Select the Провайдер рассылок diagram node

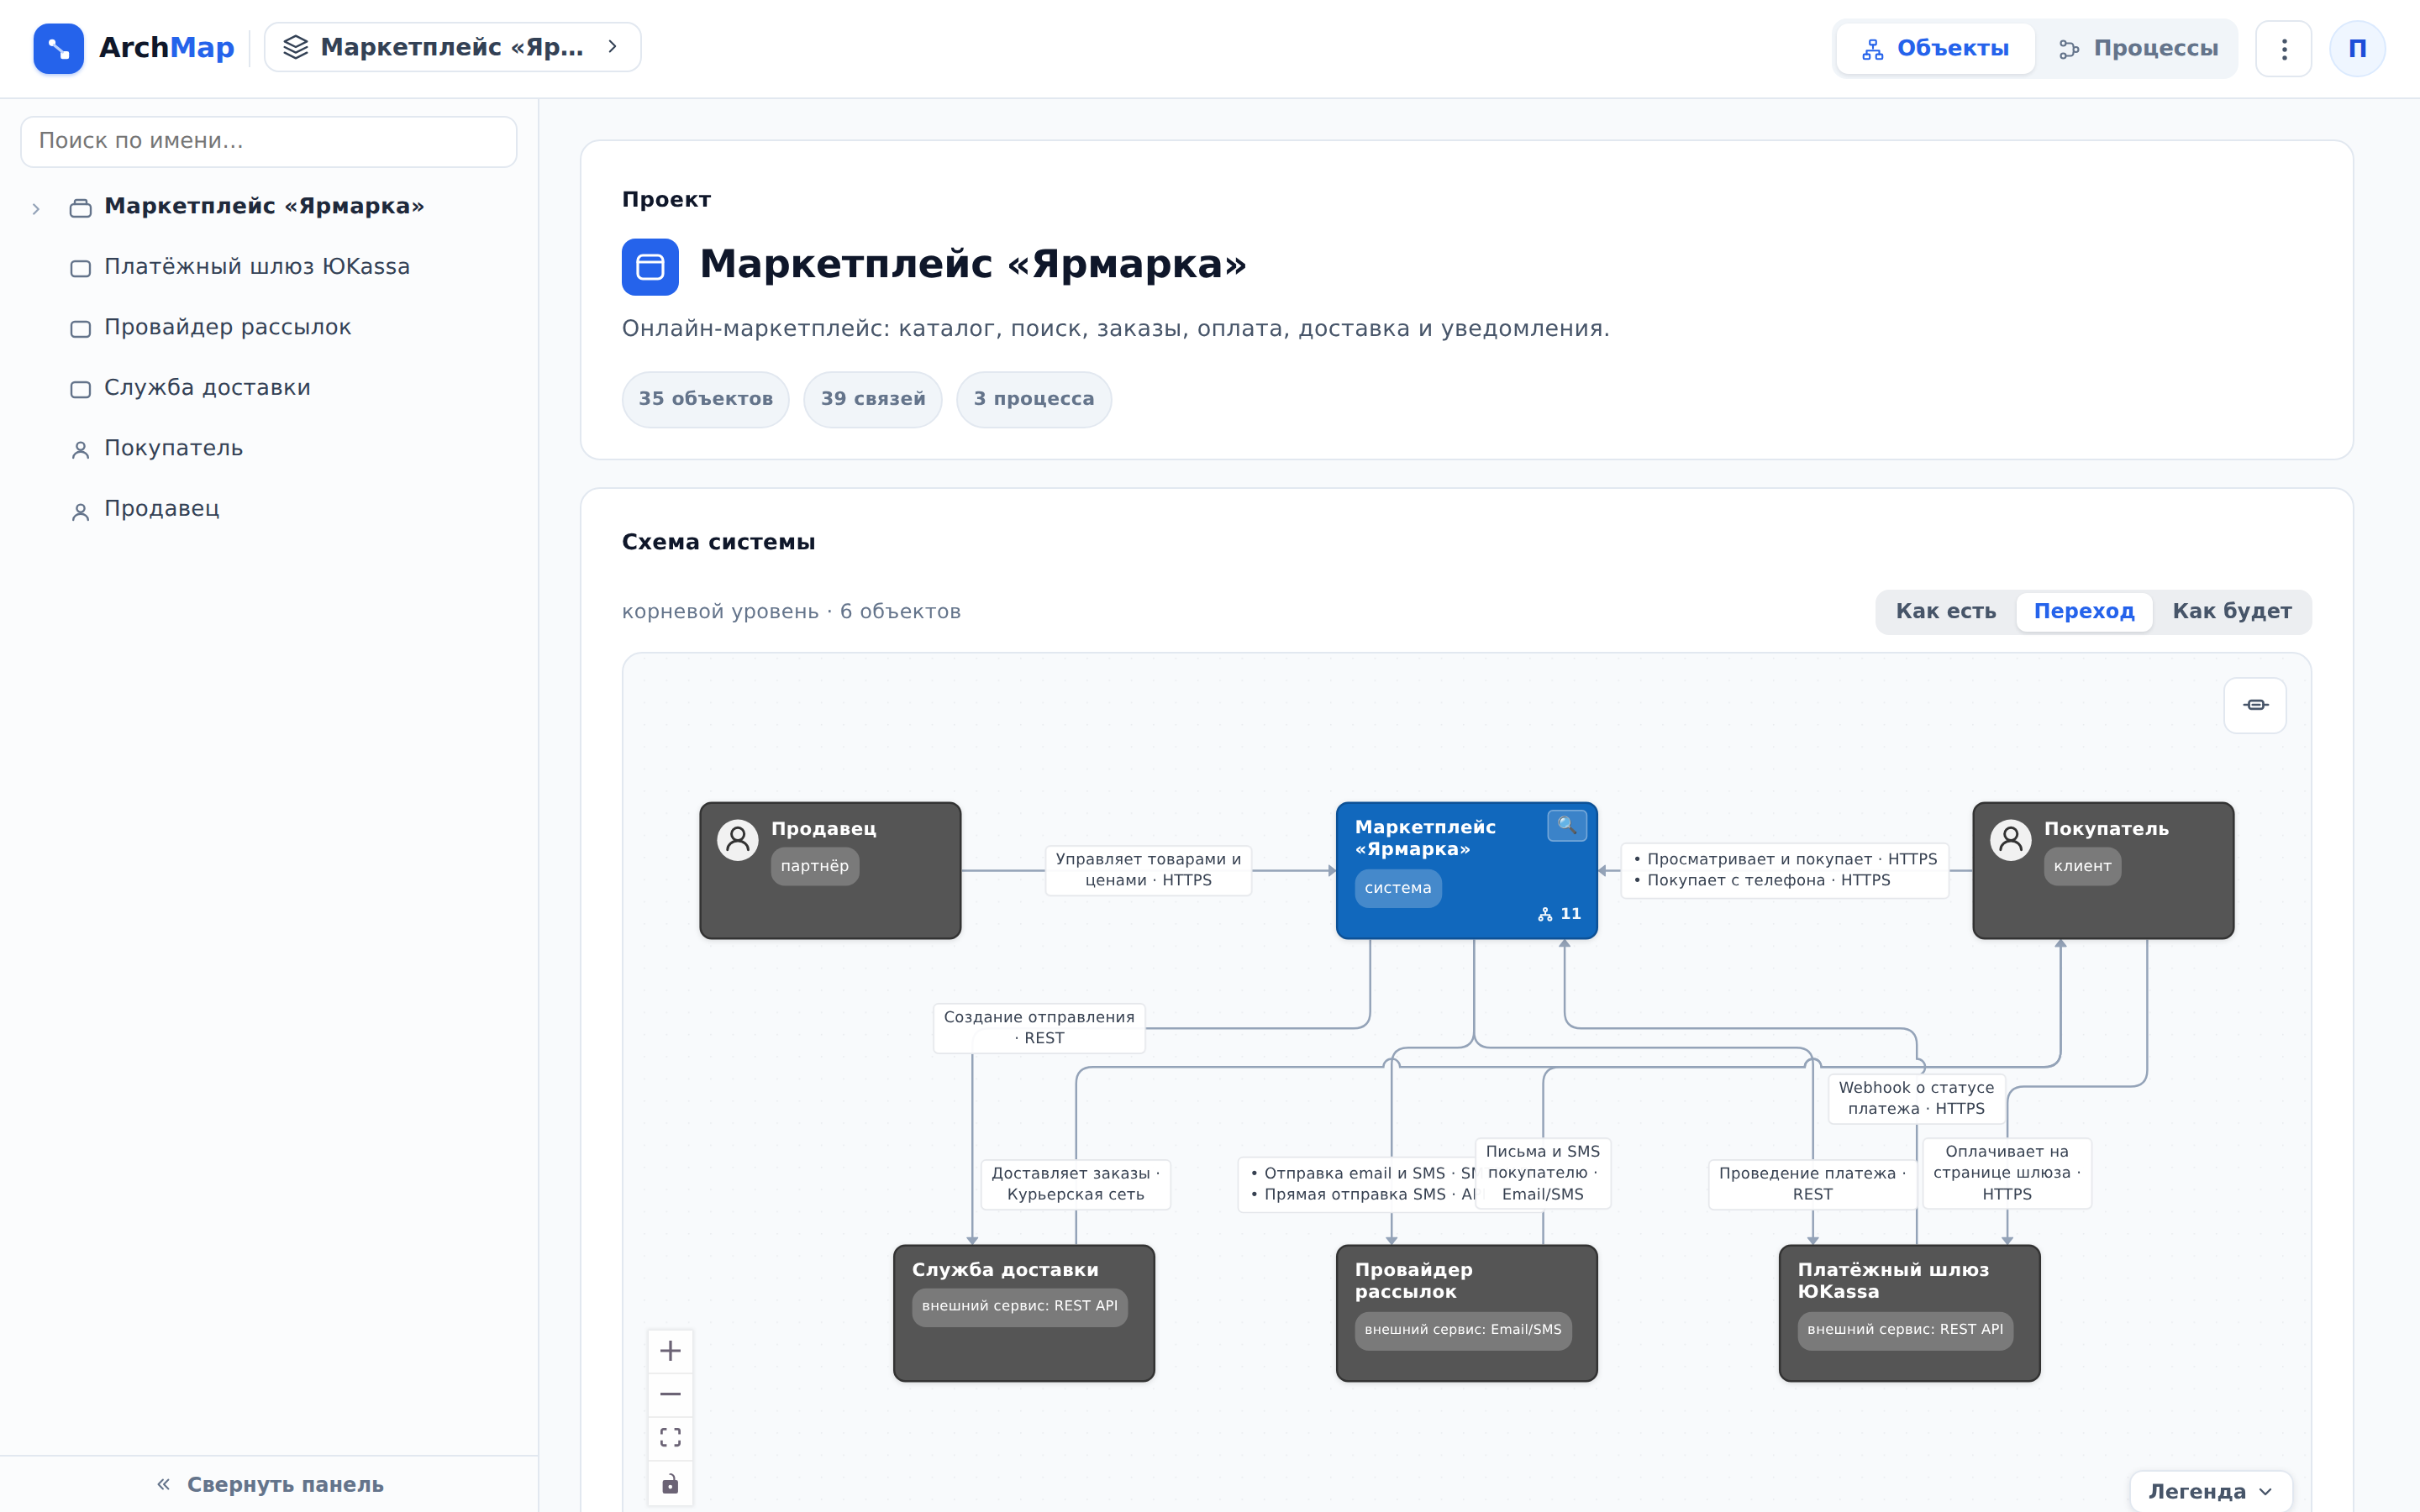tap(1466, 1313)
